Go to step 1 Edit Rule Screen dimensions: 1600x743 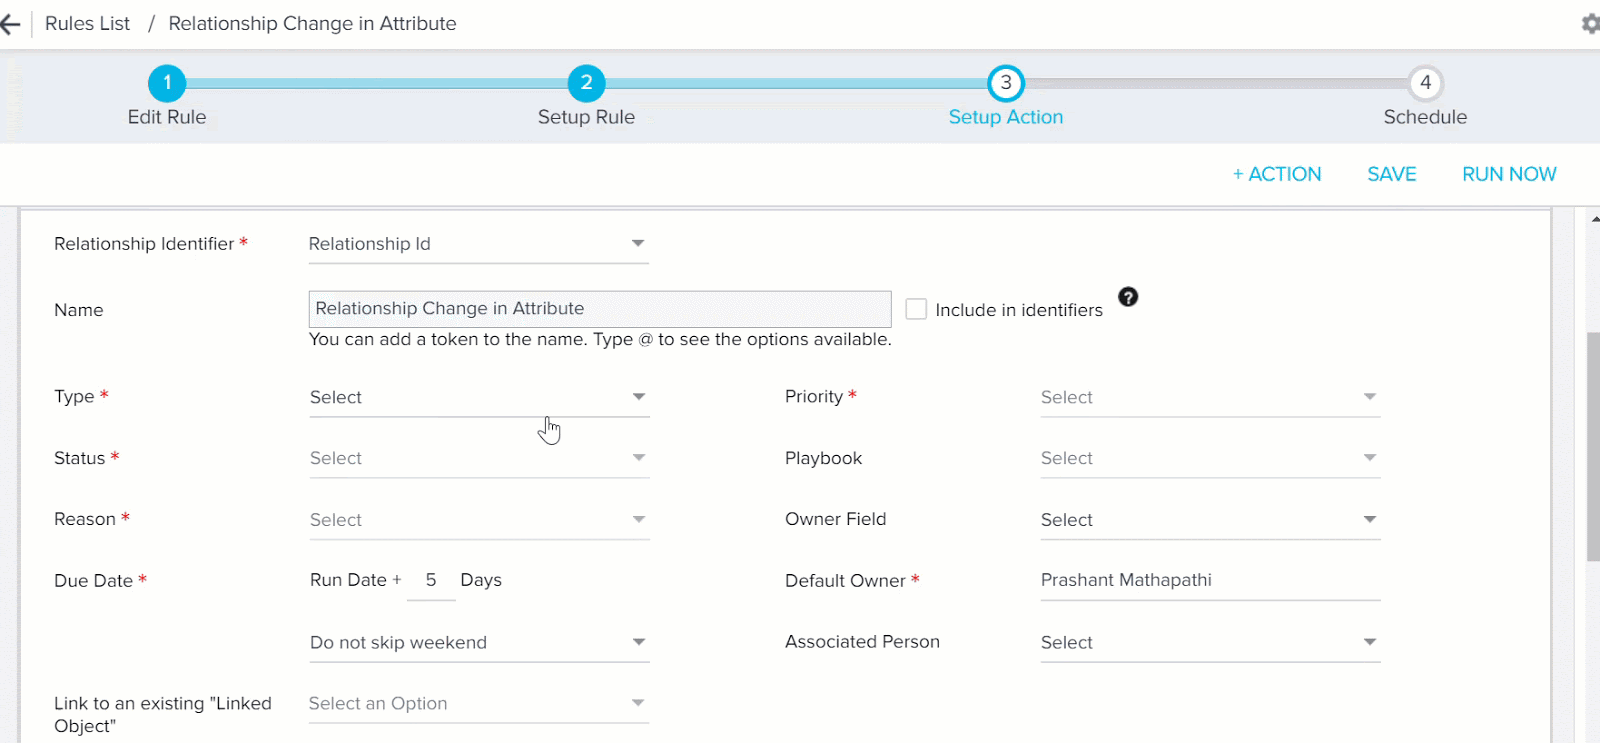click(x=167, y=83)
